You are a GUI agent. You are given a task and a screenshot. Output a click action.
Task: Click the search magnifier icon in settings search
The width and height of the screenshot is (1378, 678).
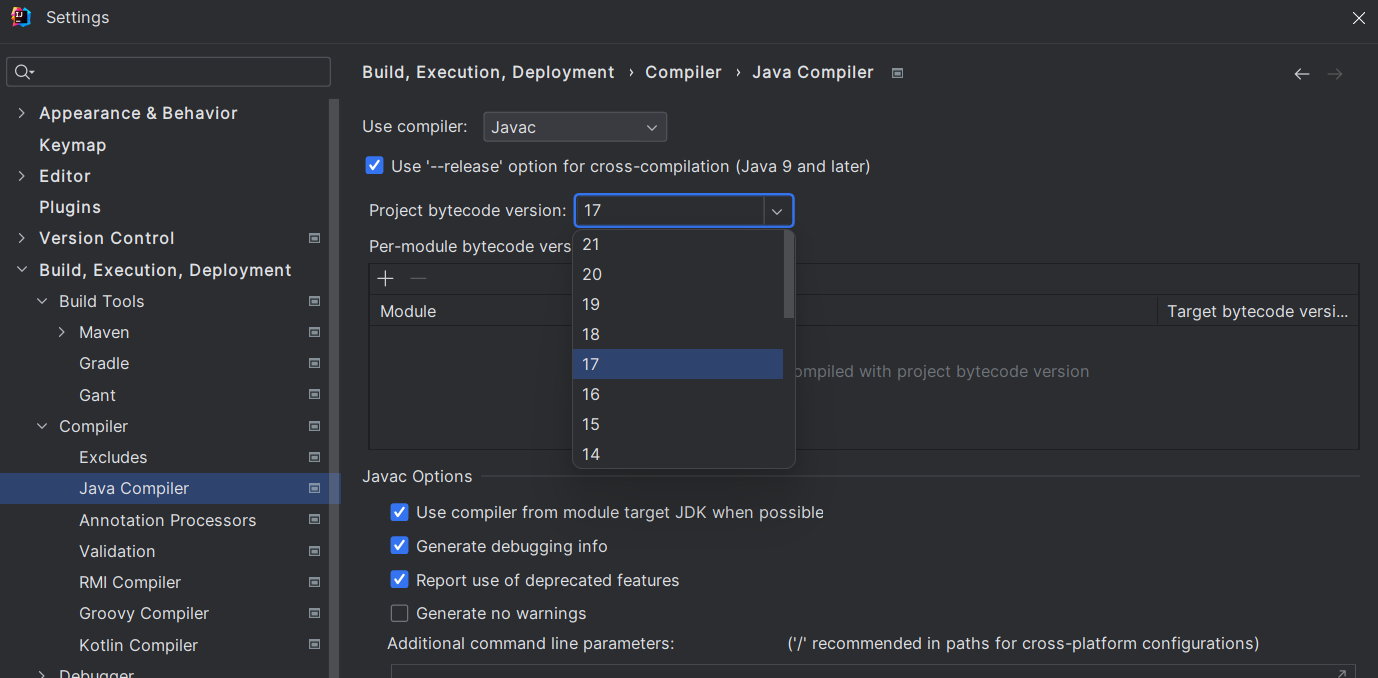click(24, 72)
